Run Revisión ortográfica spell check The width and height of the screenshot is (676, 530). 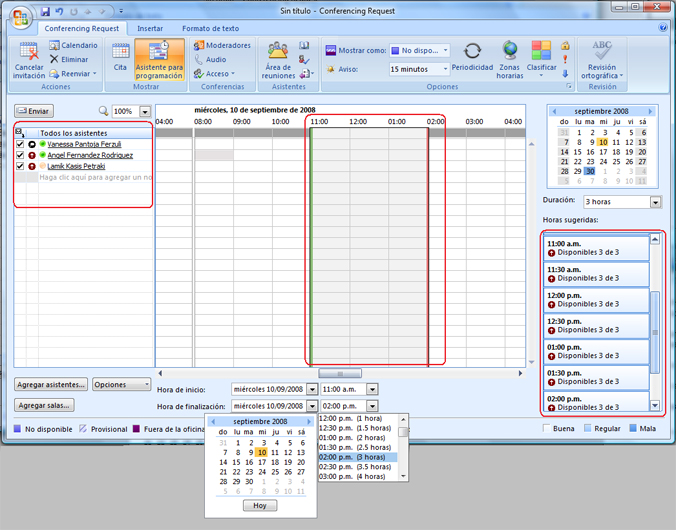click(x=602, y=60)
